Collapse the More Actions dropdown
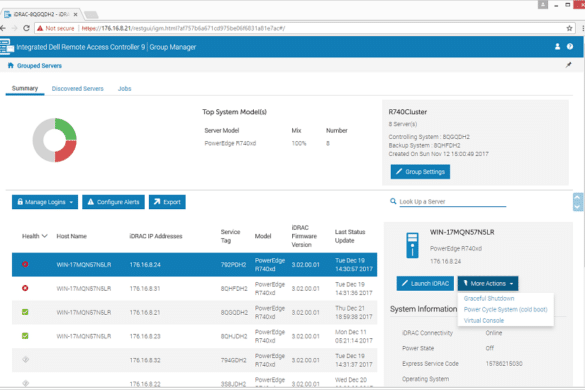Screen dimensions: 585x390 [x=488, y=284]
